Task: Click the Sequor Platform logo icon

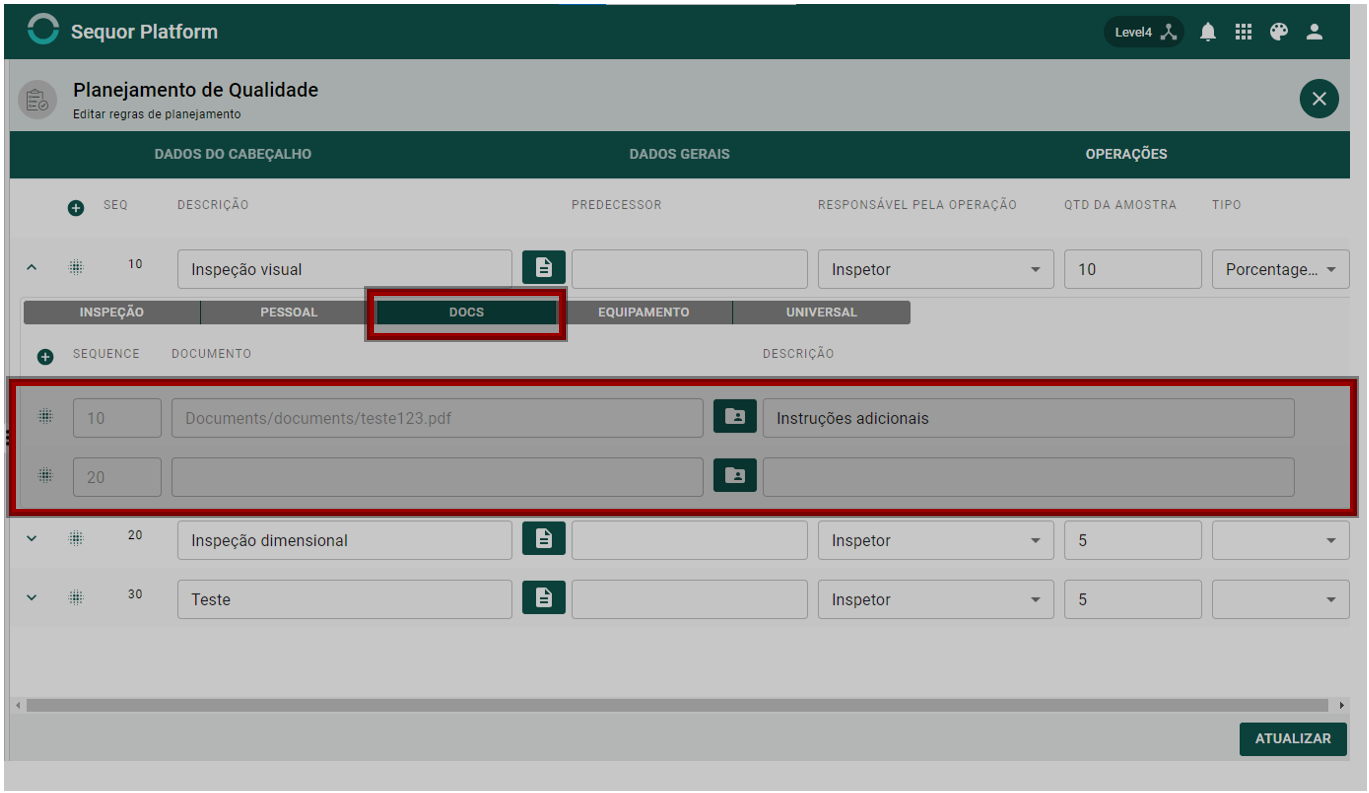Action: point(43,30)
